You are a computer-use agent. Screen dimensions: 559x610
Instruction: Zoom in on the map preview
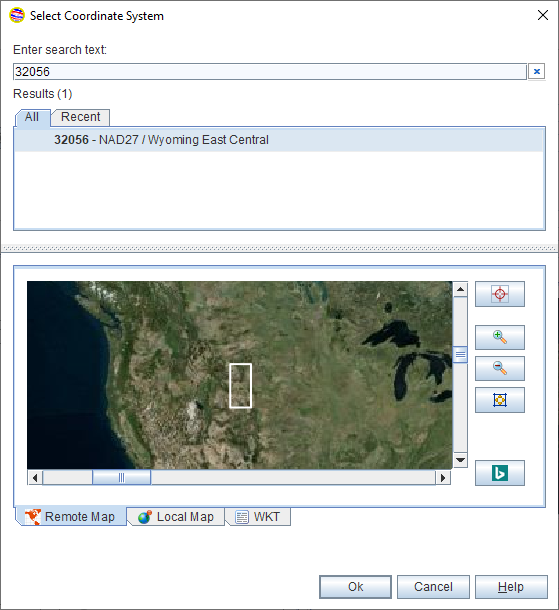click(499, 337)
